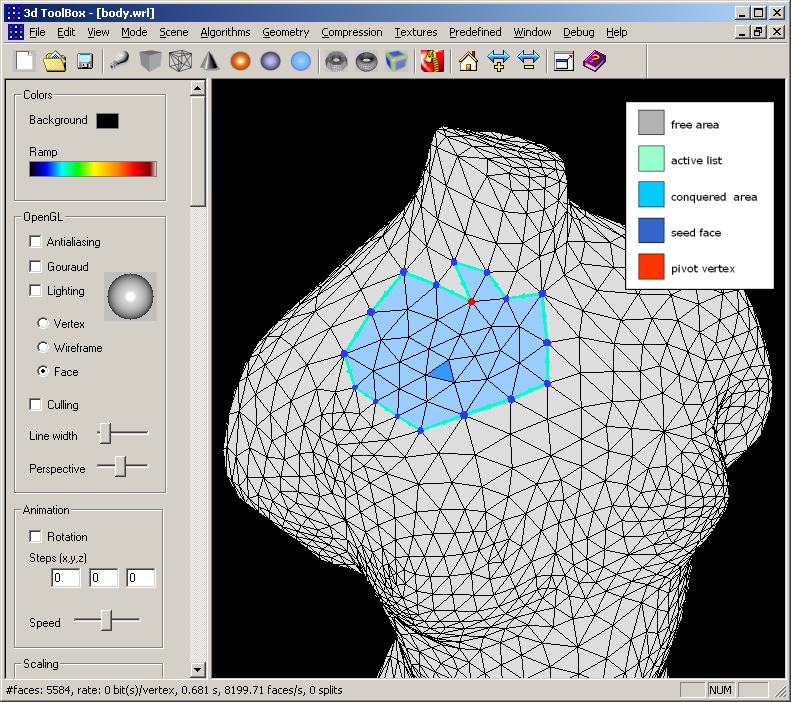
Task: Select the wireframe cube icon
Action: coord(179,61)
